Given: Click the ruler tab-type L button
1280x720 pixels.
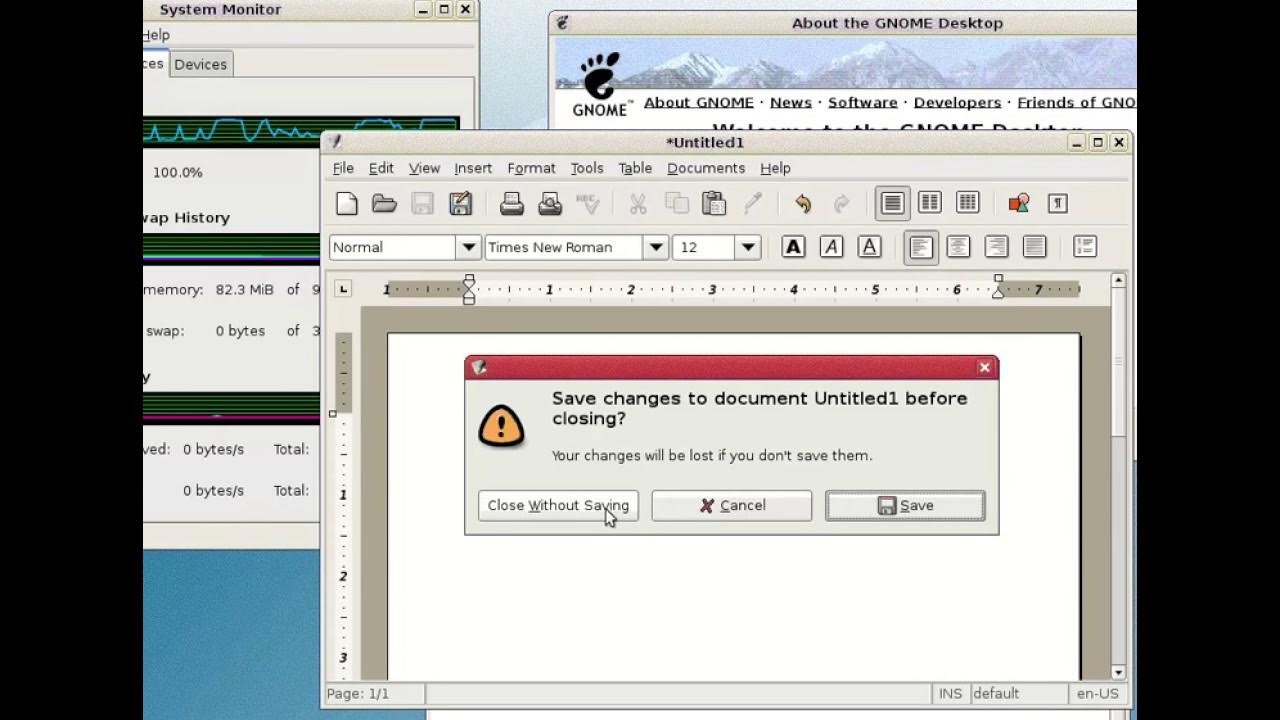Looking at the screenshot, I should 343,289.
